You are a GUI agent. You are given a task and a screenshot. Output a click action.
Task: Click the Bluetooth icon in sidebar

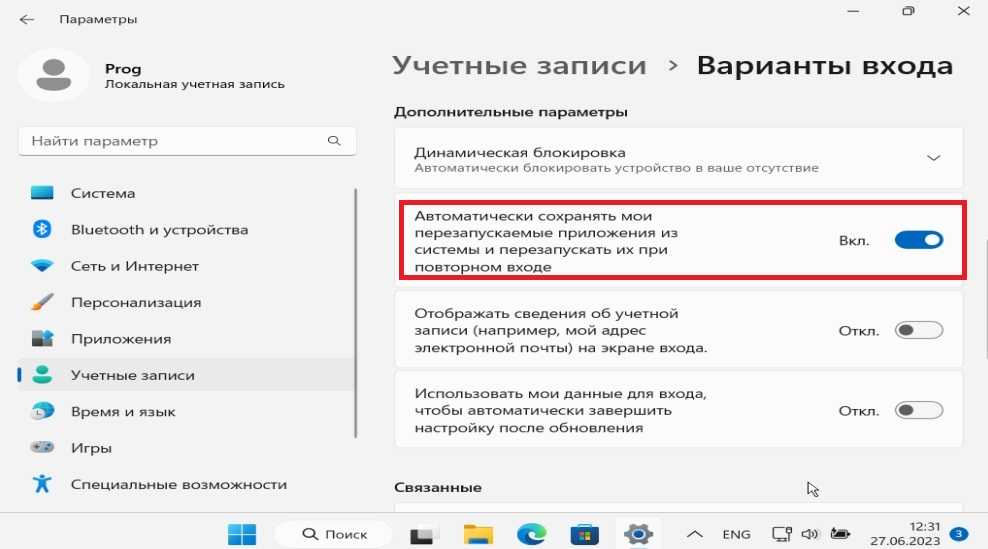(42, 229)
